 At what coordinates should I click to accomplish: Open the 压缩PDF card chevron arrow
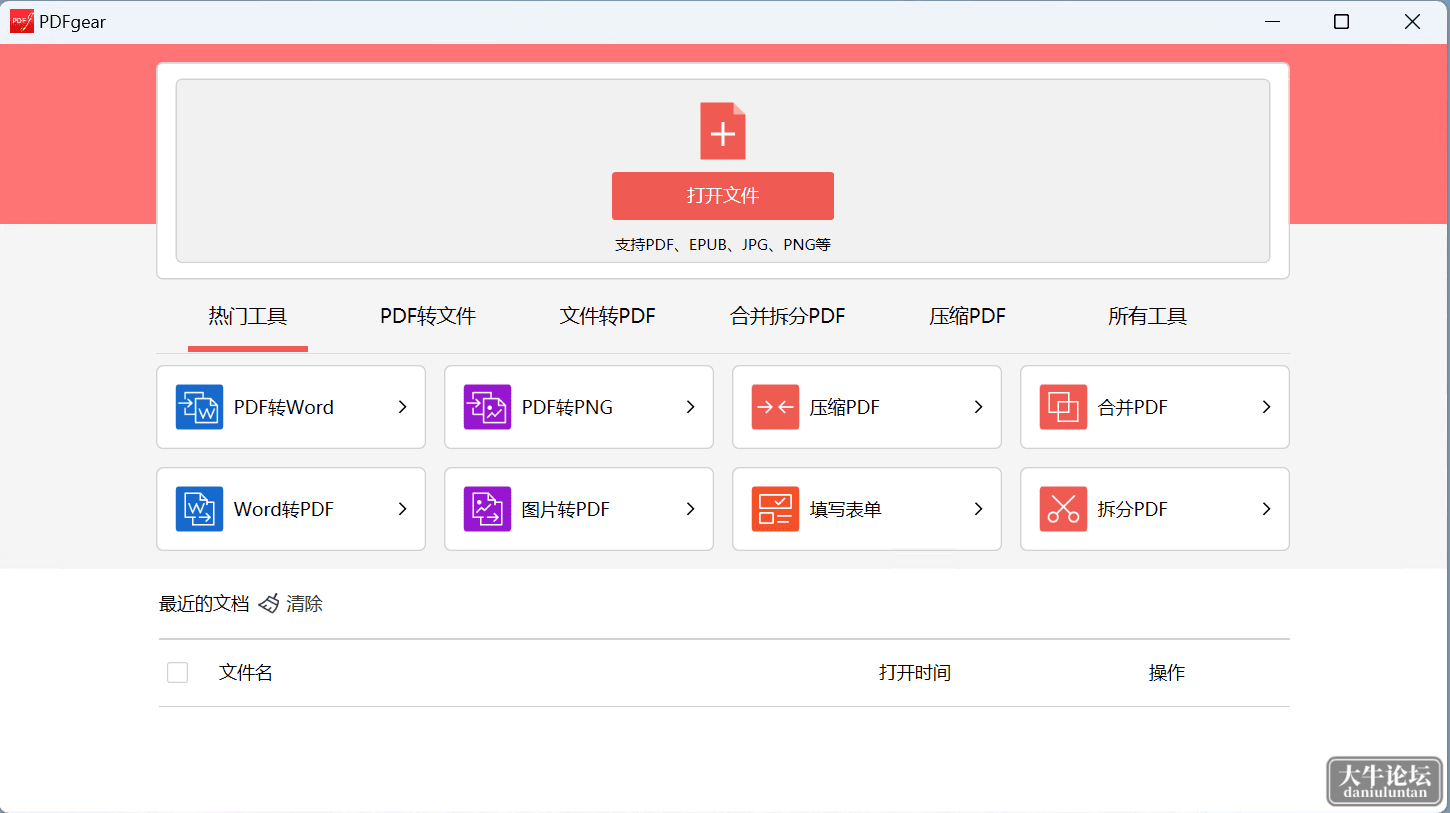(x=978, y=407)
